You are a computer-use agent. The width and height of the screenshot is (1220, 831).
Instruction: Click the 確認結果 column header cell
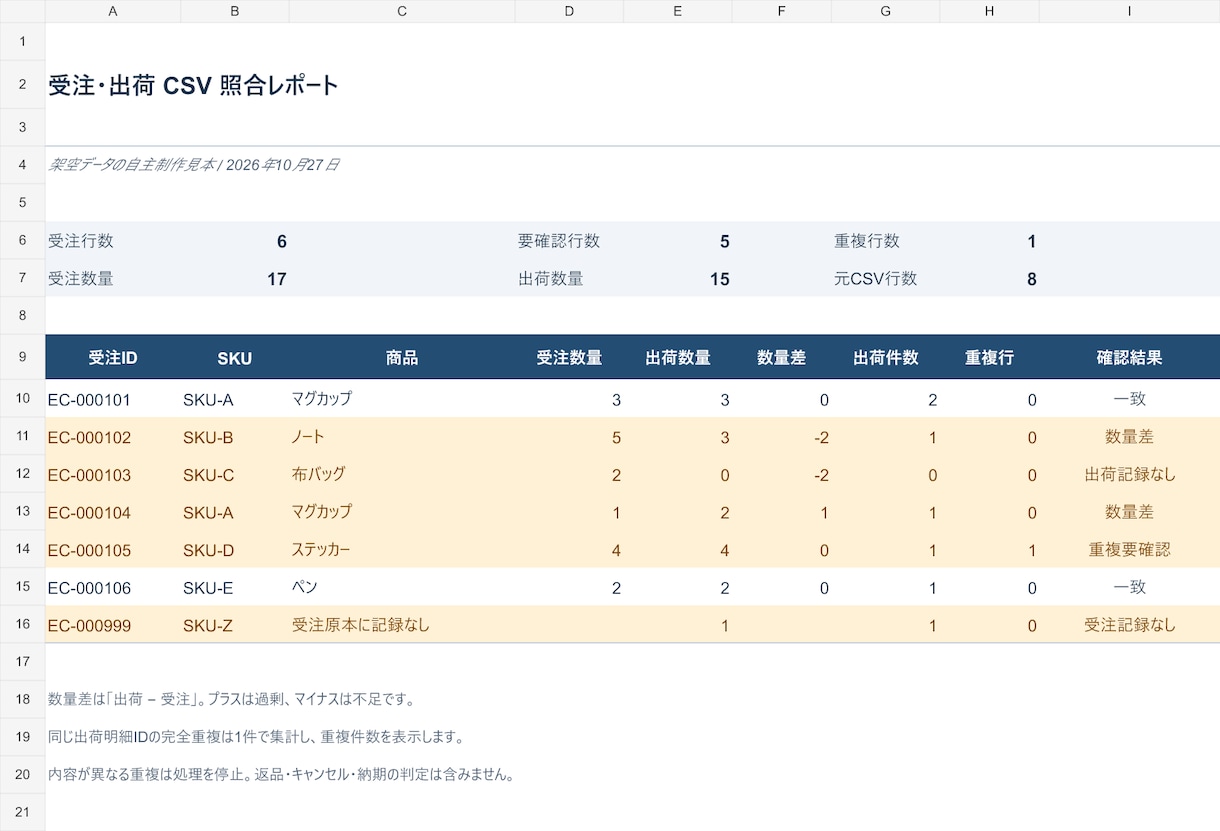coord(1130,357)
